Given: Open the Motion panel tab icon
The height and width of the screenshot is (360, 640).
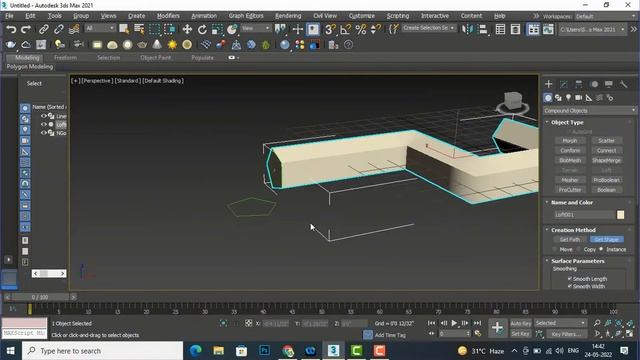Looking at the screenshot, I should 594,84.
